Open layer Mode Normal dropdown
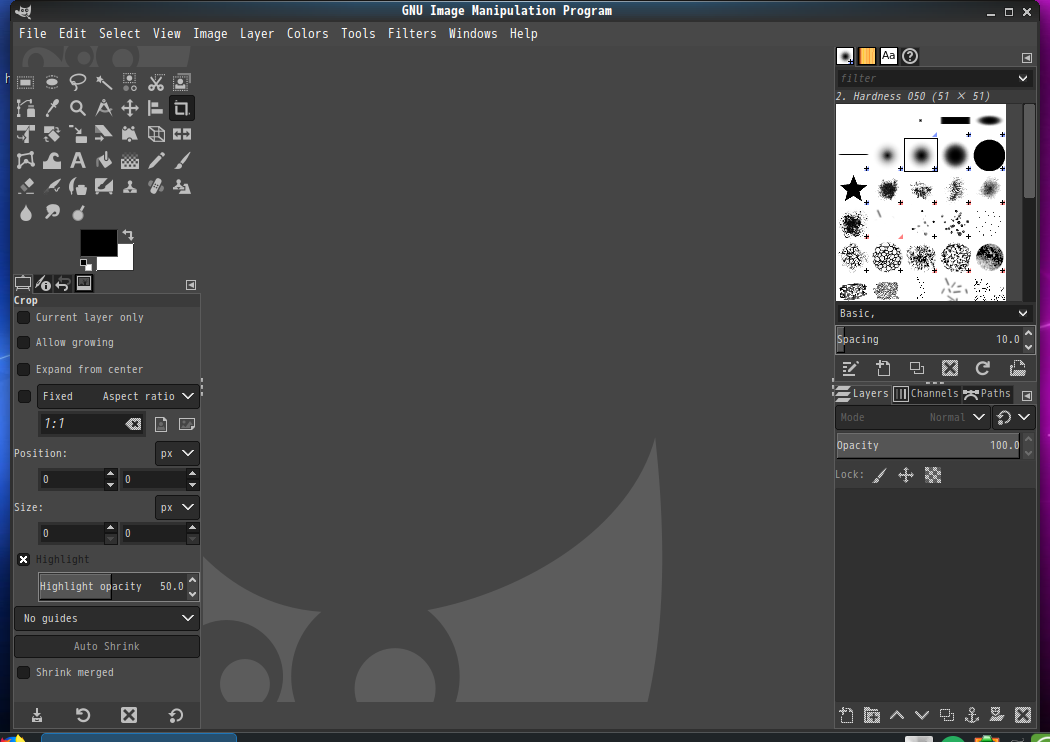Viewport: 1050px width, 742px height. pyautogui.click(x=912, y=417)
